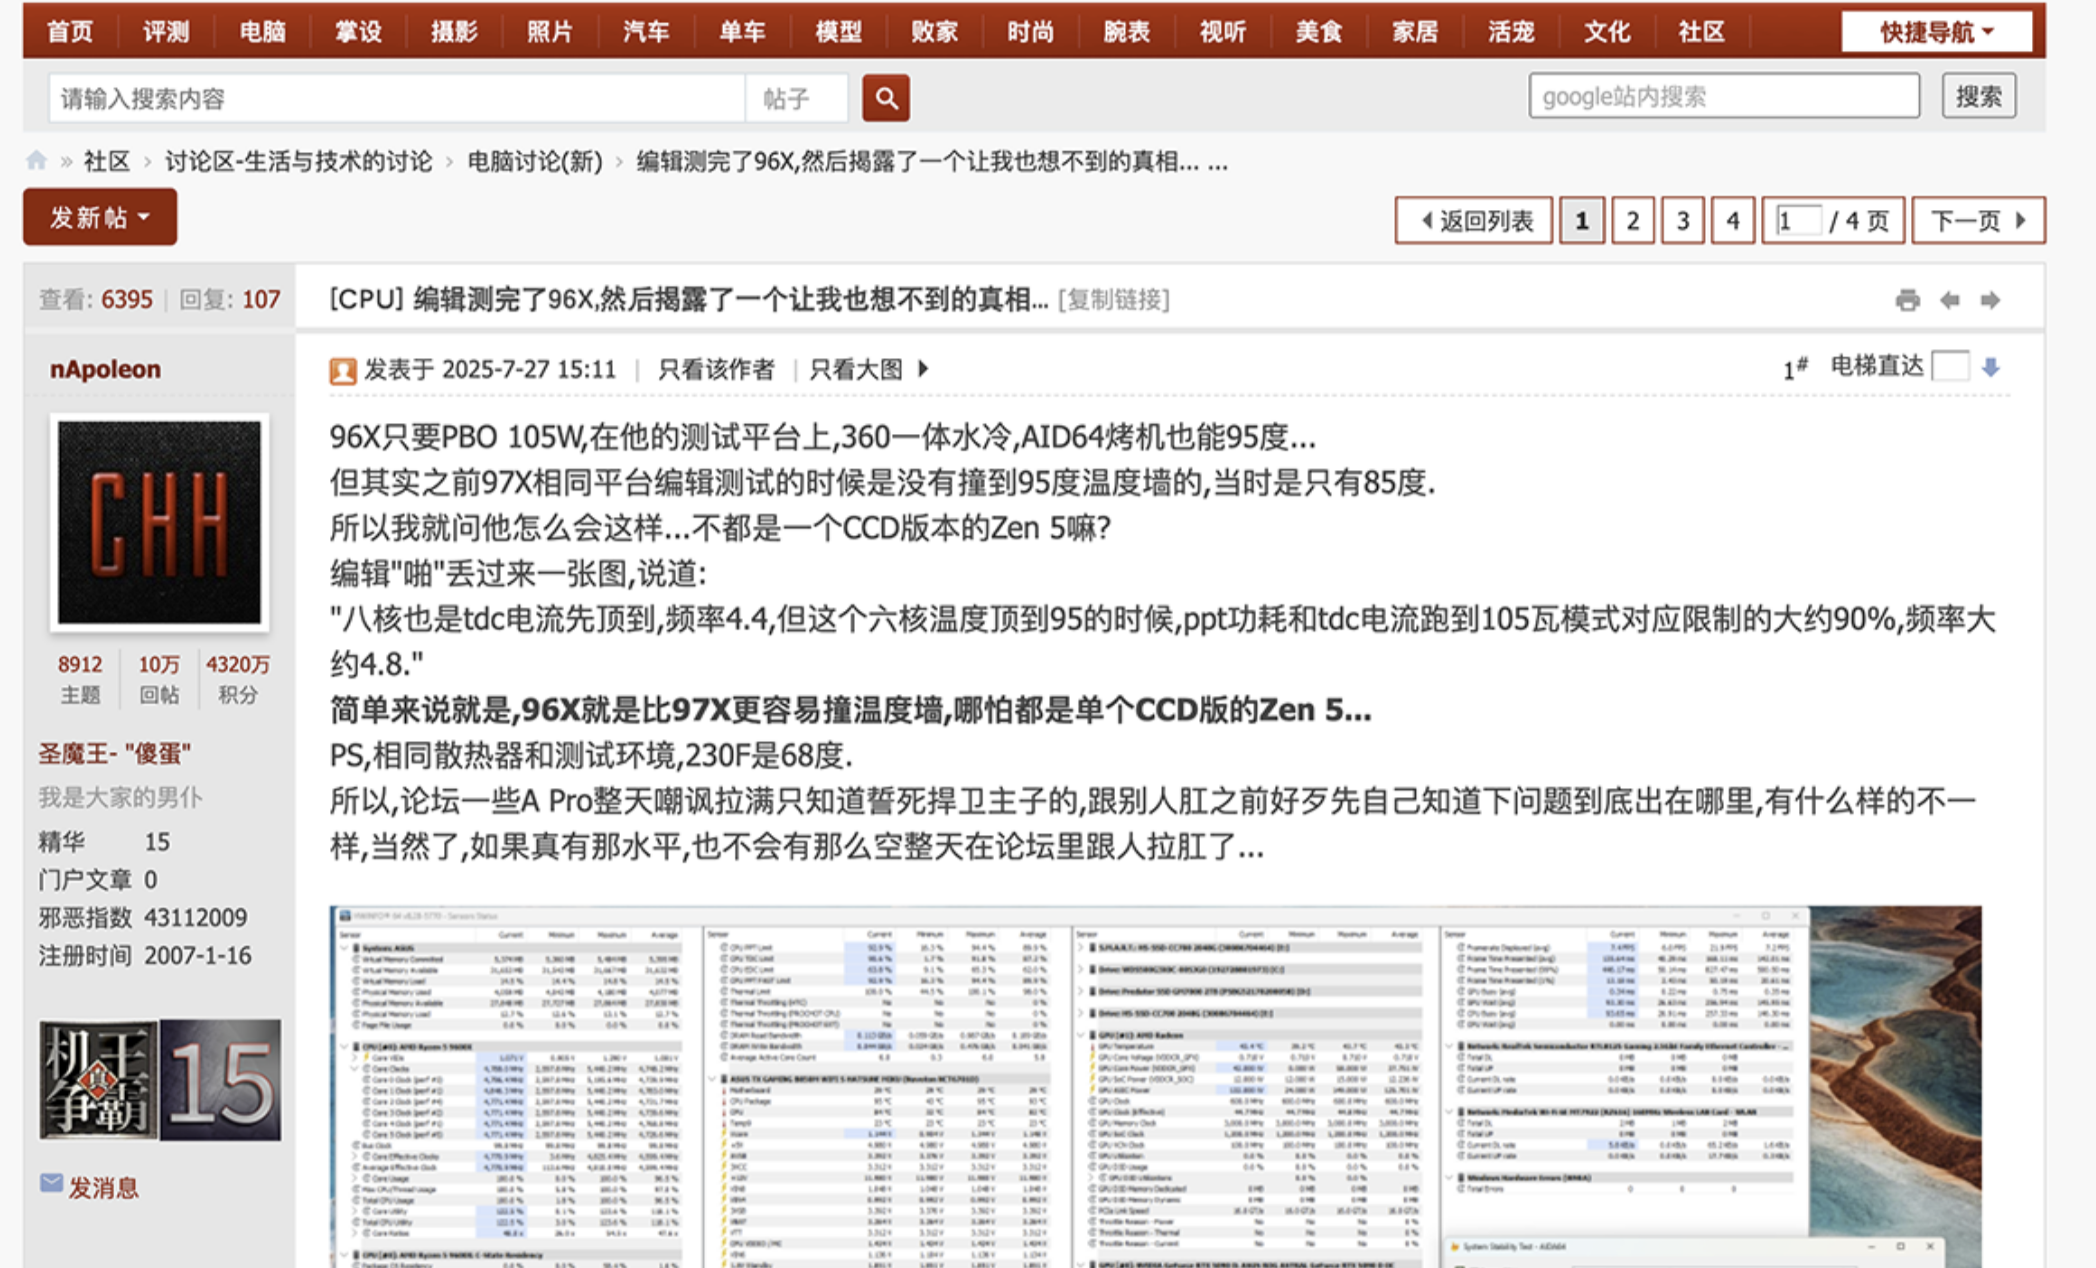
Task: Go to page 3 of the thread
Action: click(1682, 220)
